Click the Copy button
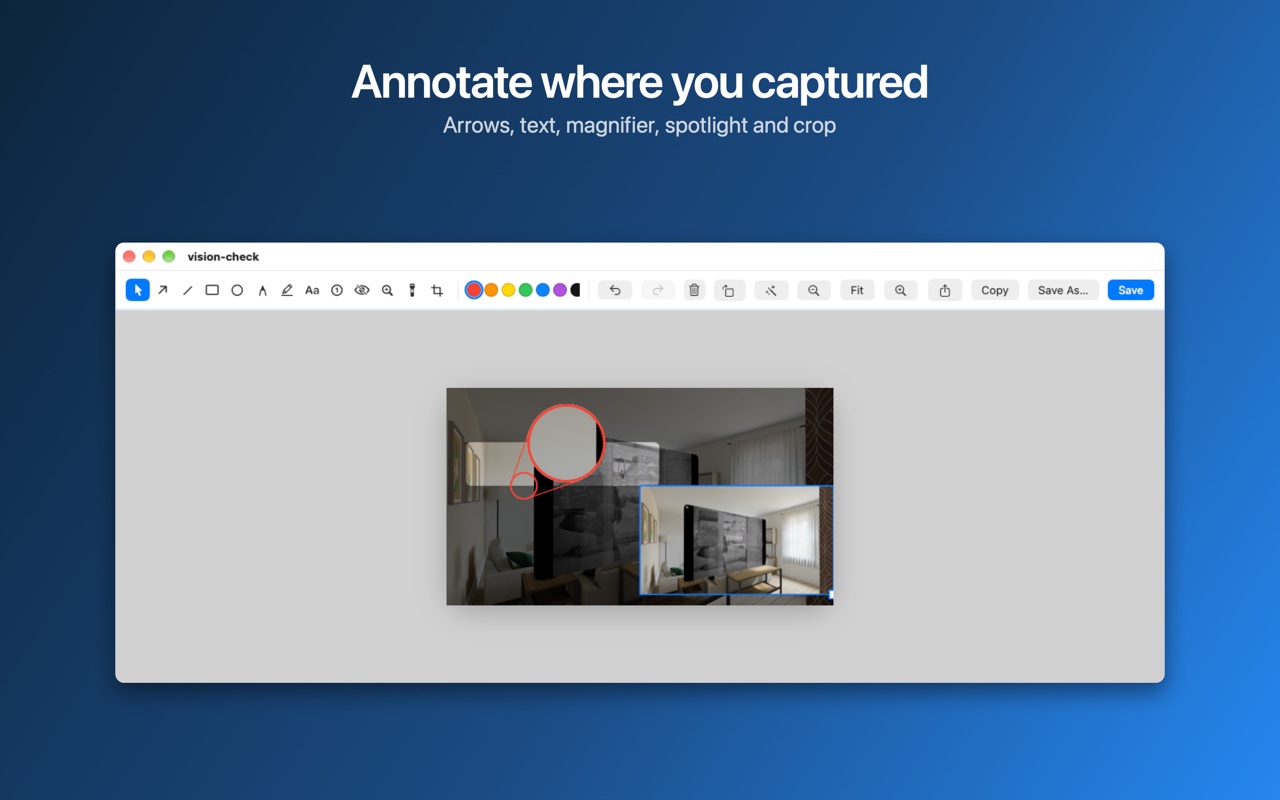The width and height of the screenshot is (1280, 800). click(x=995, y=290)
